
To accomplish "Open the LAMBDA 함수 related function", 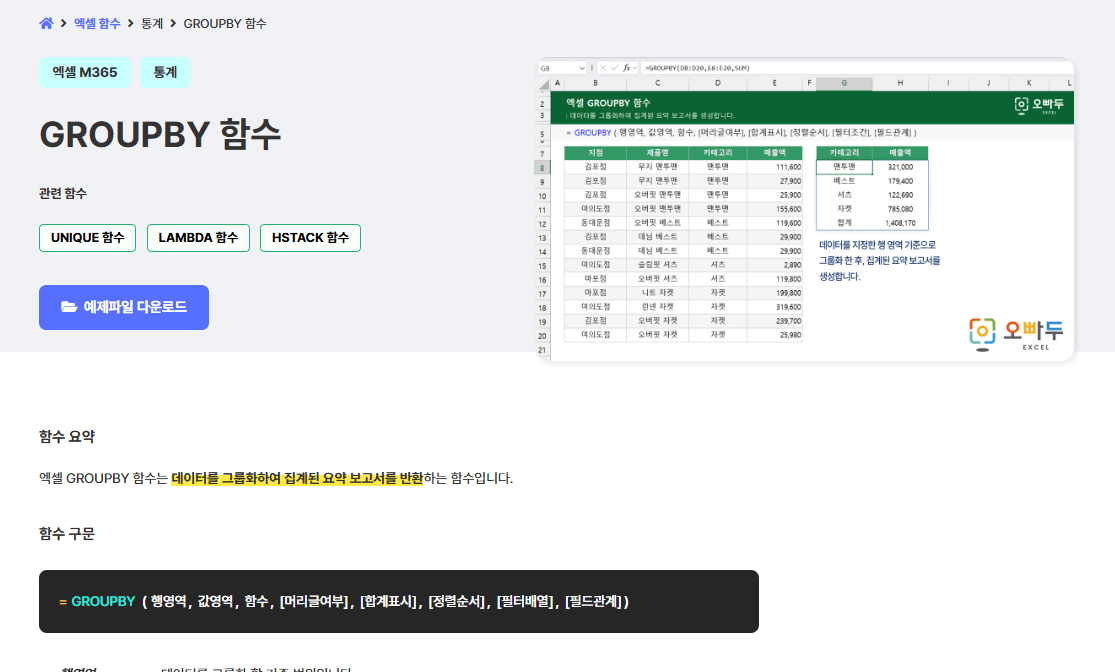I will (x=198, y=238).
